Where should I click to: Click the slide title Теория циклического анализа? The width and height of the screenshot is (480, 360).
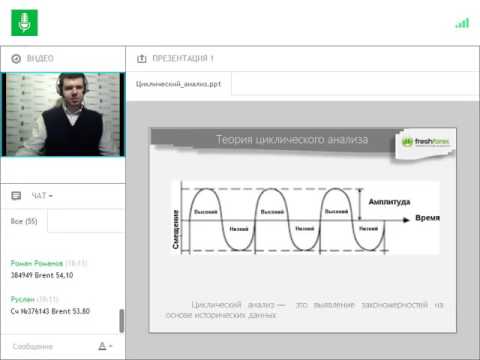click(x=292, y=139)
